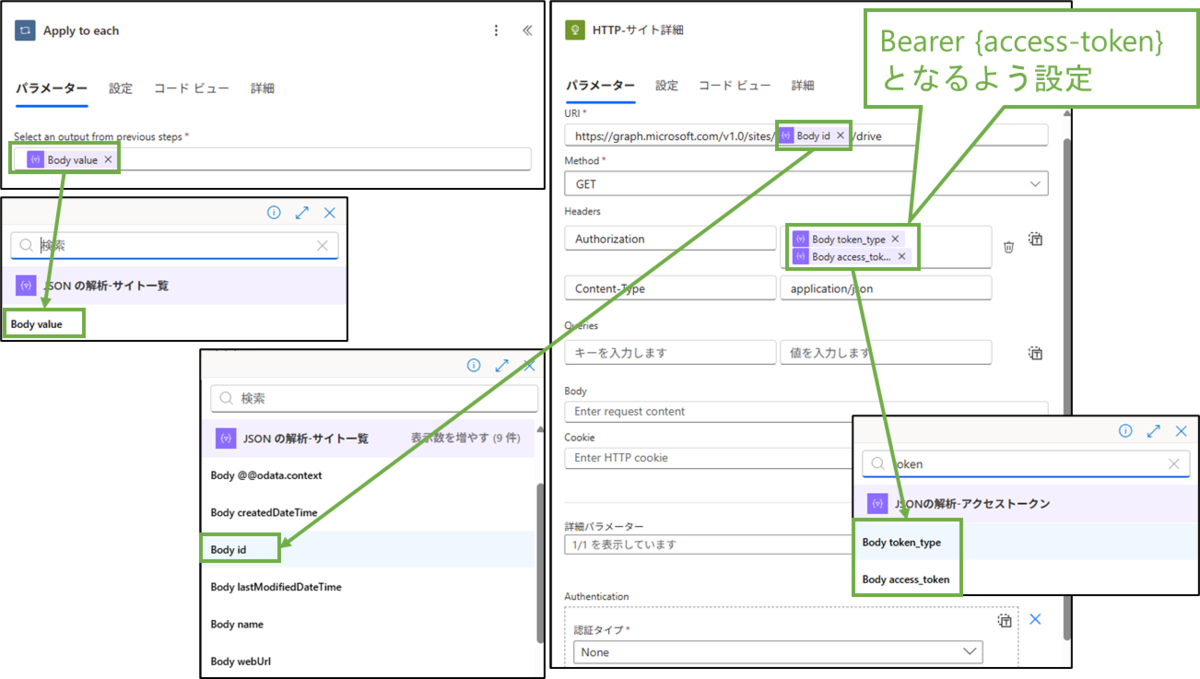Click the search field containing 'token'
Viewport: 1200px width, 679px height.
[1026, 464]
